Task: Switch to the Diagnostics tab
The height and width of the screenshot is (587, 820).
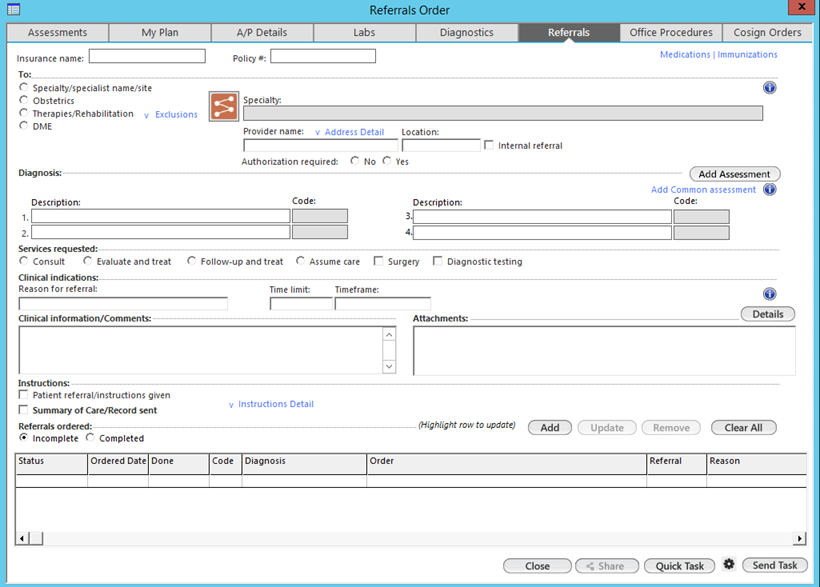Action: 466,32
